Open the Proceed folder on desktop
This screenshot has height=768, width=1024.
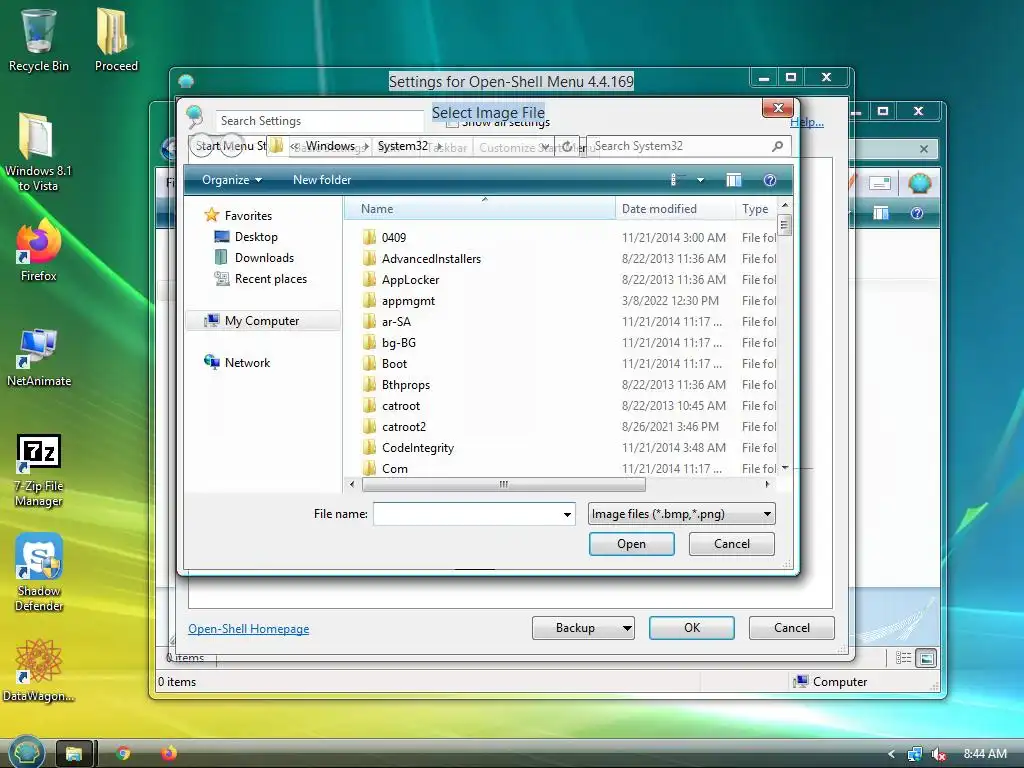116,39
